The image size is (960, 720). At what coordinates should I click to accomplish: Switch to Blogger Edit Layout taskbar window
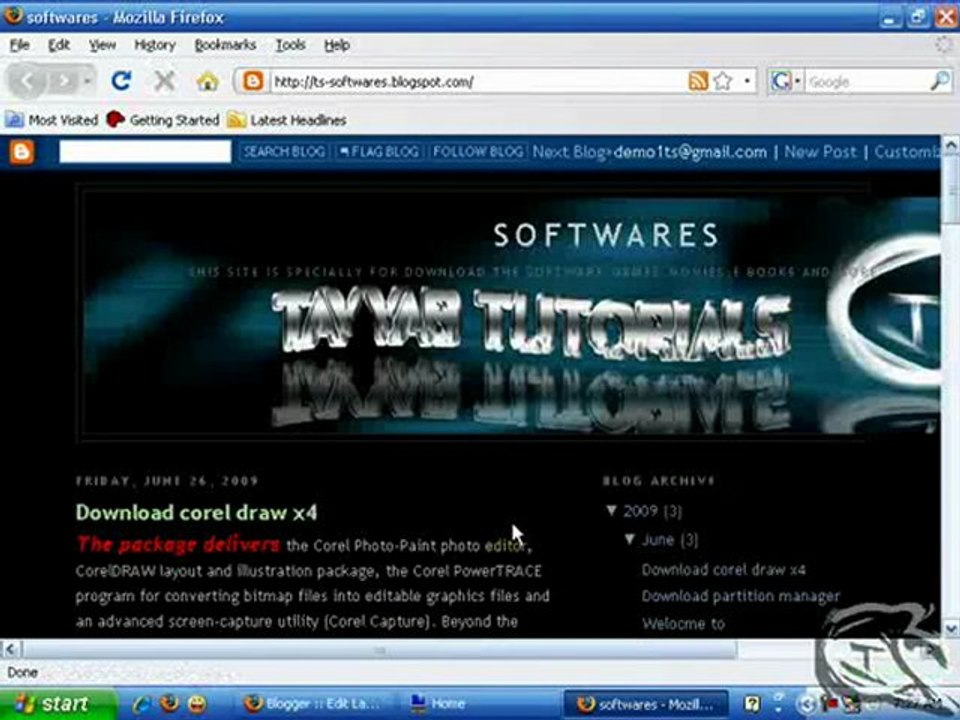(314, 704)
